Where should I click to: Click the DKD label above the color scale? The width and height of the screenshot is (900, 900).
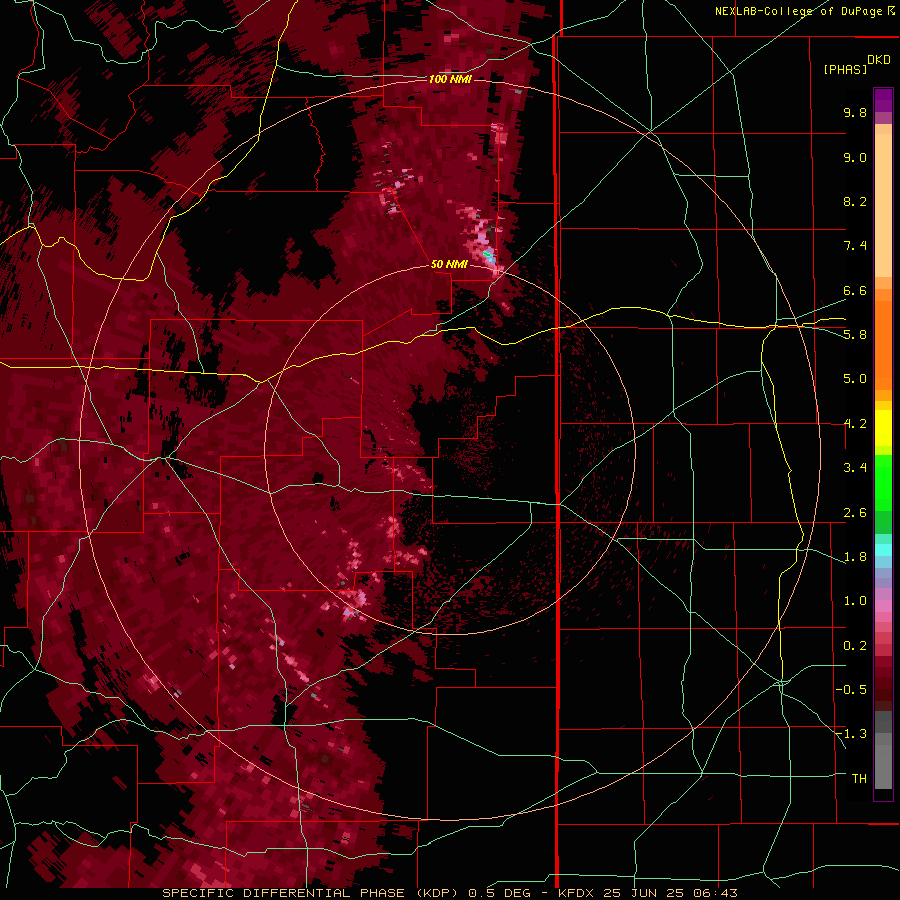(x=879, y=60)
